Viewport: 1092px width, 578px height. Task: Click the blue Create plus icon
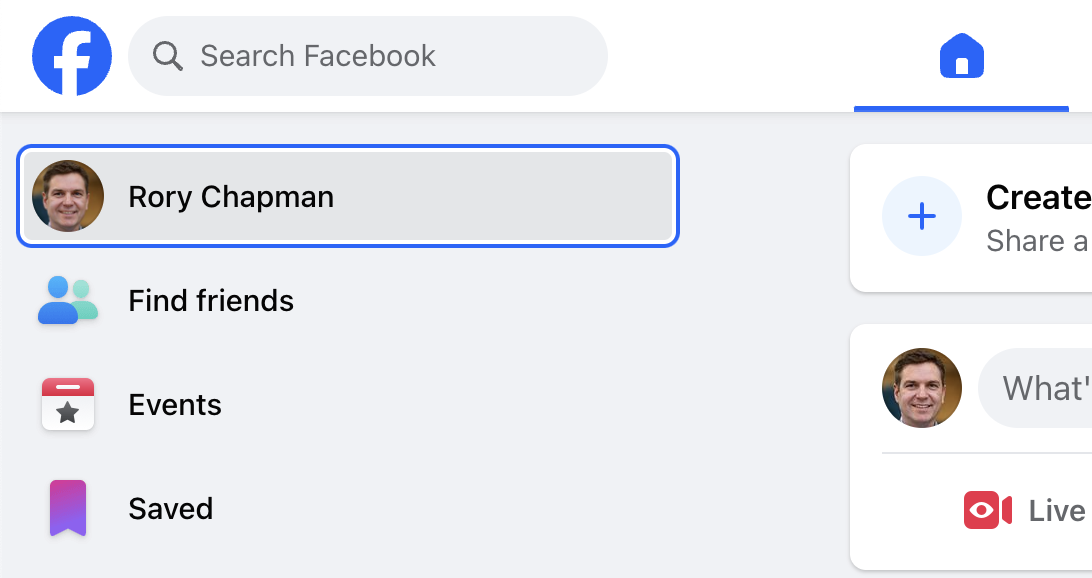point(921,216)
